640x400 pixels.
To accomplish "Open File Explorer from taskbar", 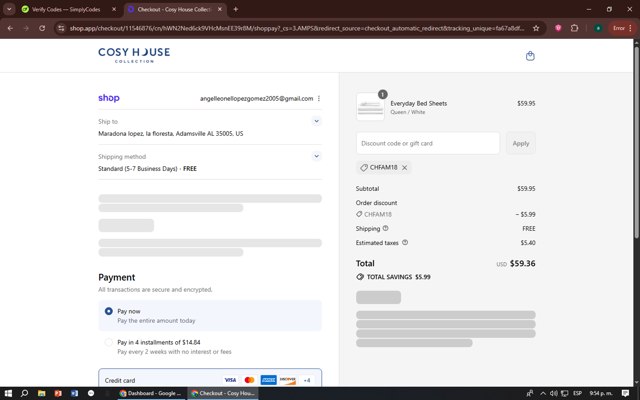I will pyautogui.click(x=41, y=393).
